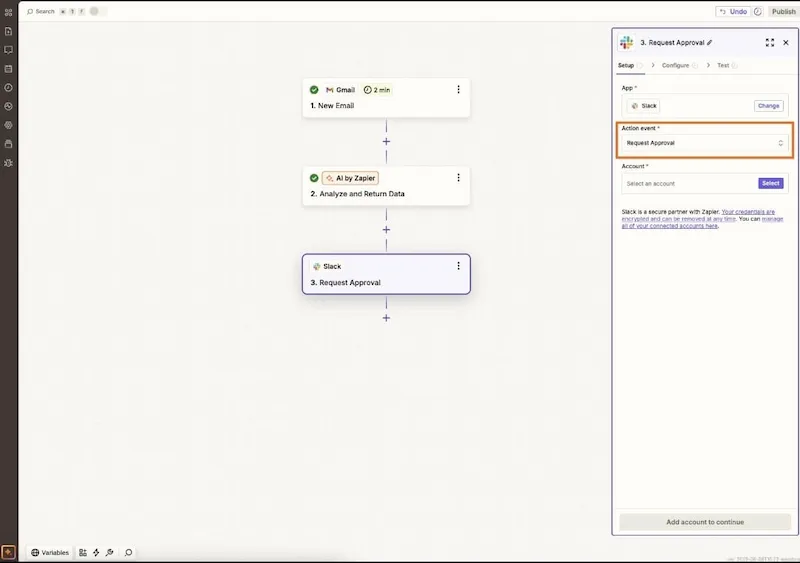Open the comments speech bubble sidebar icon
The height and width of the screenshot is (563, 800).
coord(8,50)
